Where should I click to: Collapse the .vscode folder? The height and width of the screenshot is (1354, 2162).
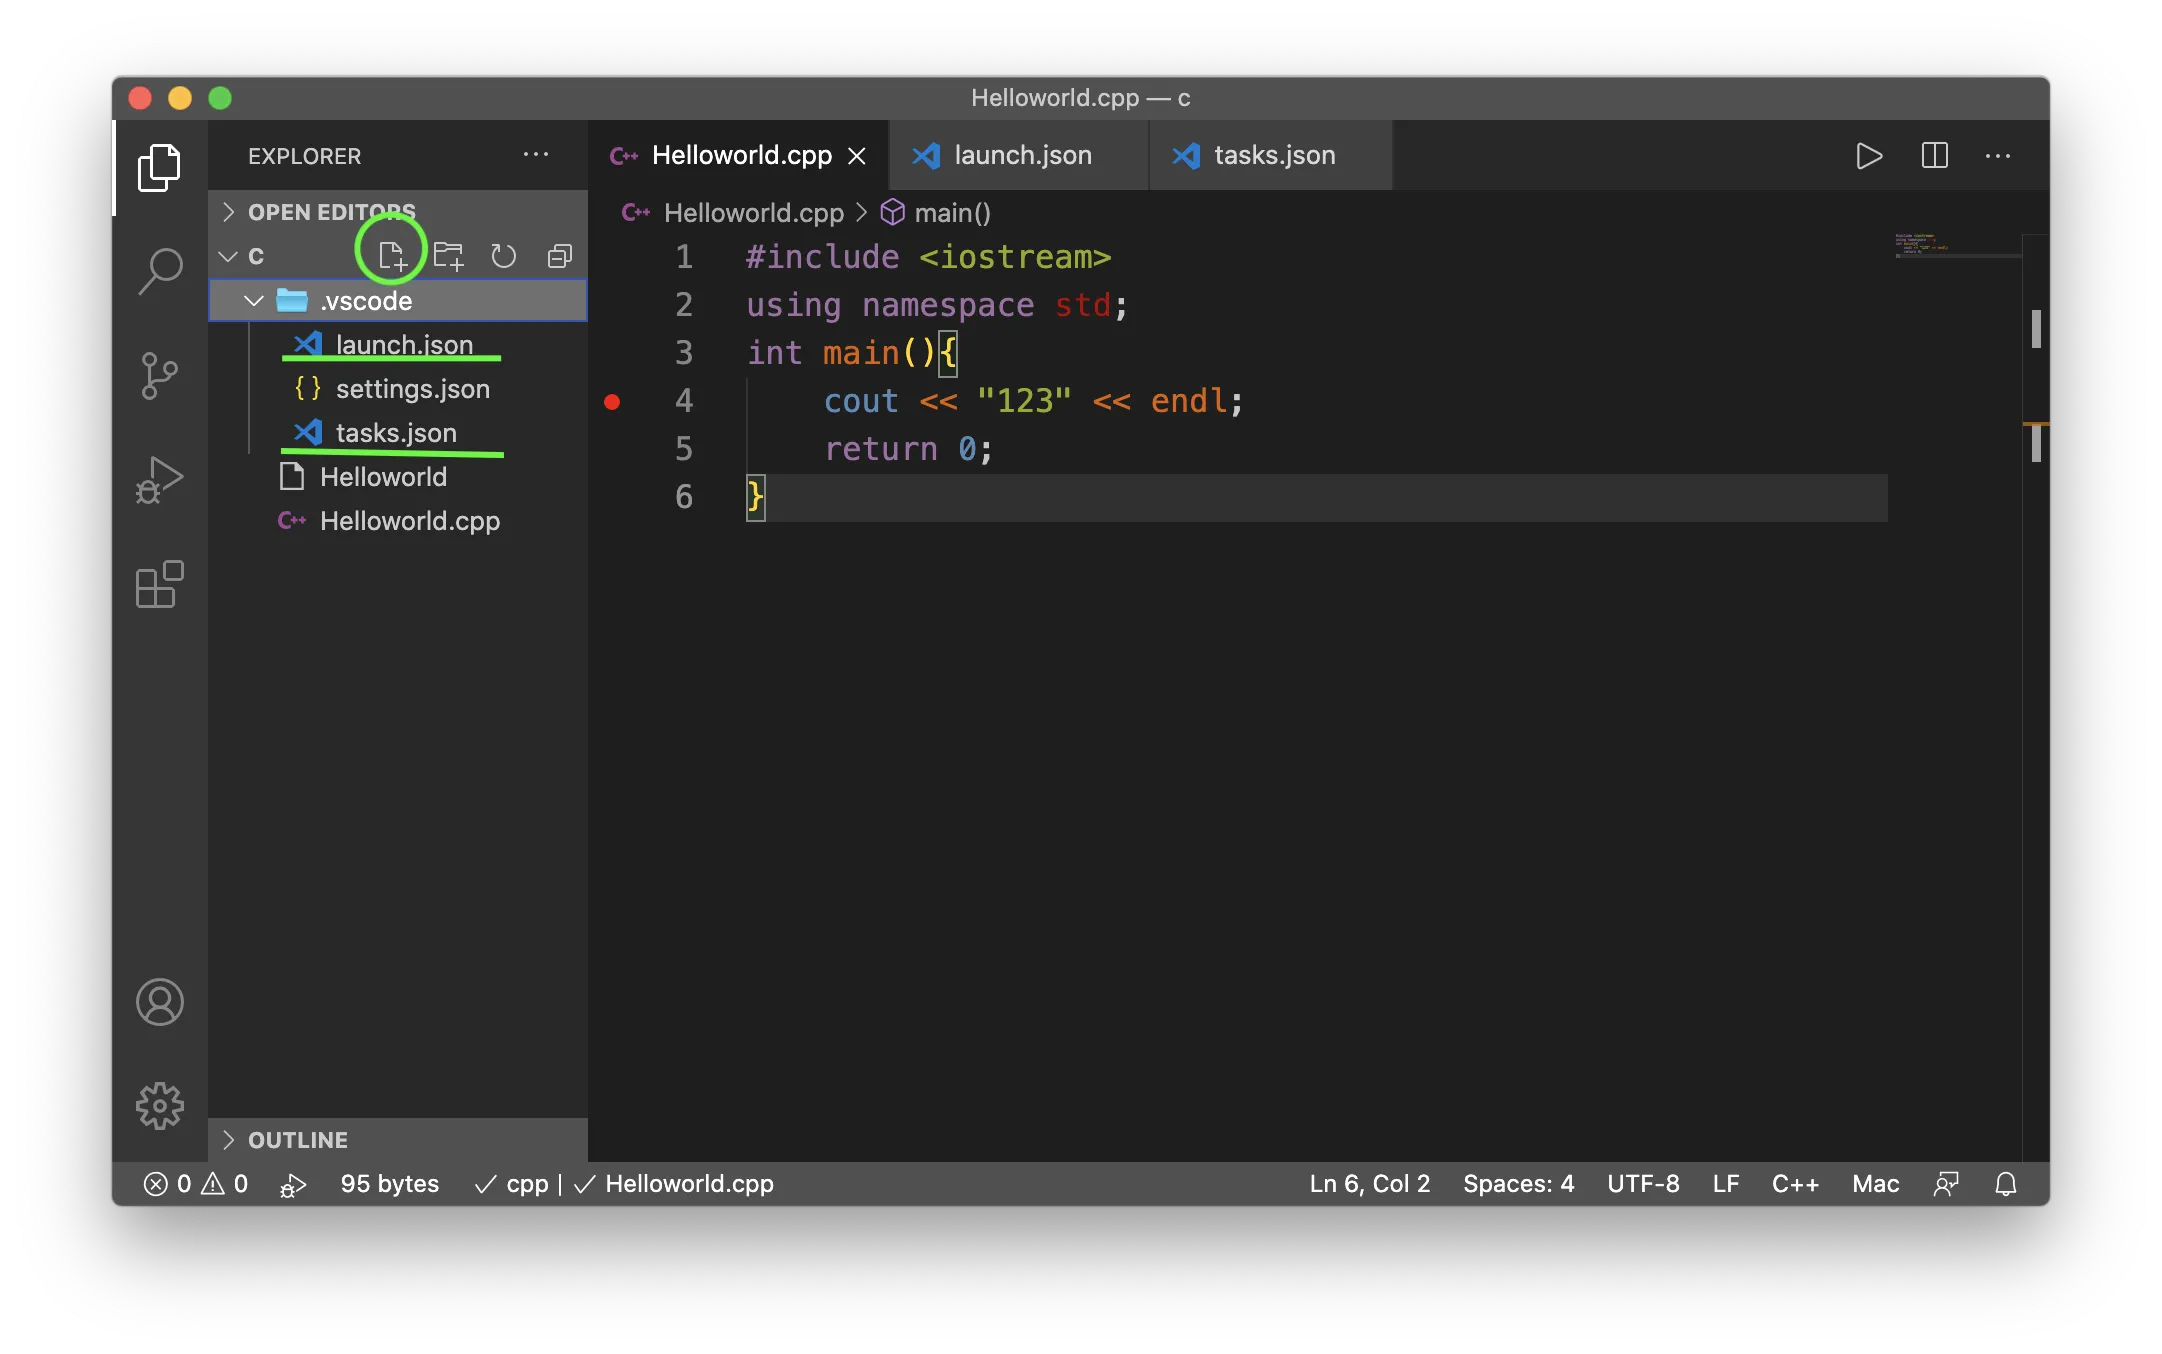click(254, 301)
